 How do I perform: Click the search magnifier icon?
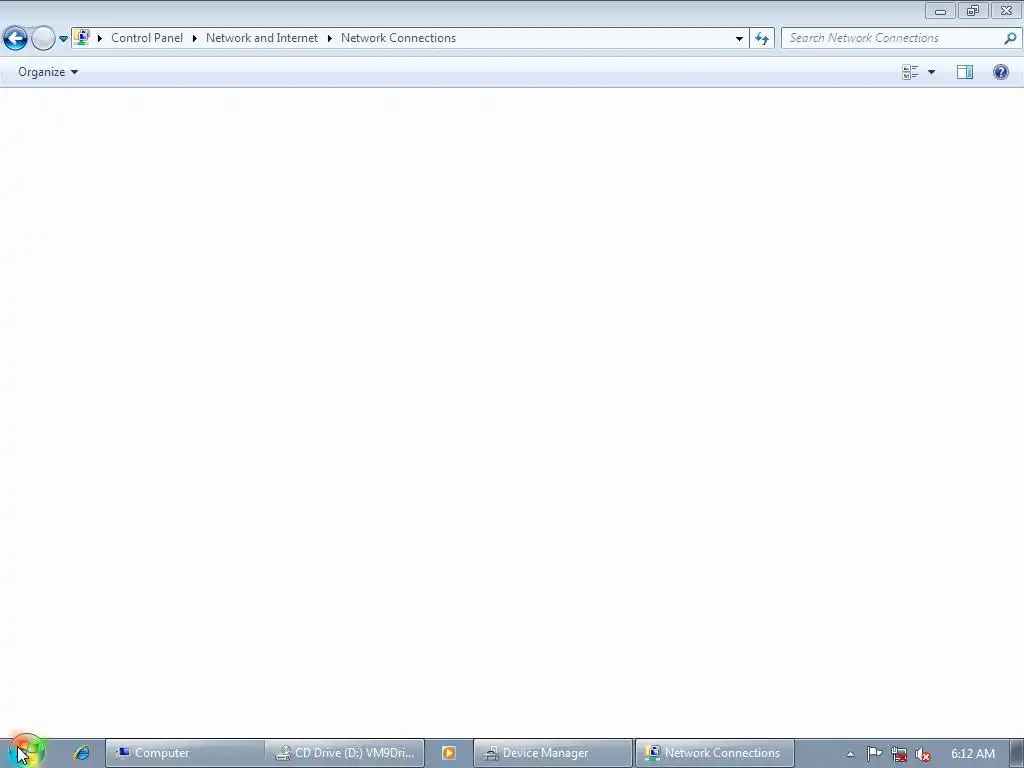[x=1010, y=38]
